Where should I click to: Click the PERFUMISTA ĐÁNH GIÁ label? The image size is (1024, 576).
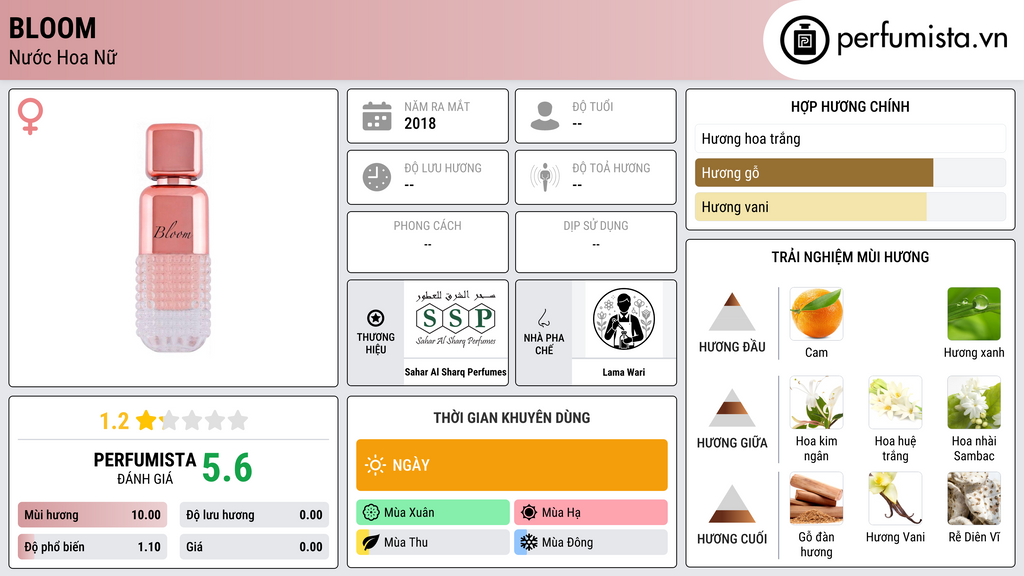(145, 468)
